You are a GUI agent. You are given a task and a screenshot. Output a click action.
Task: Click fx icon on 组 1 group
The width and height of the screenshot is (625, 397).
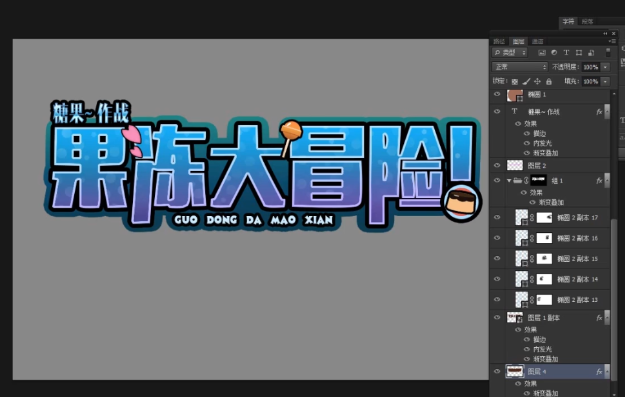(x=599, y=181)
